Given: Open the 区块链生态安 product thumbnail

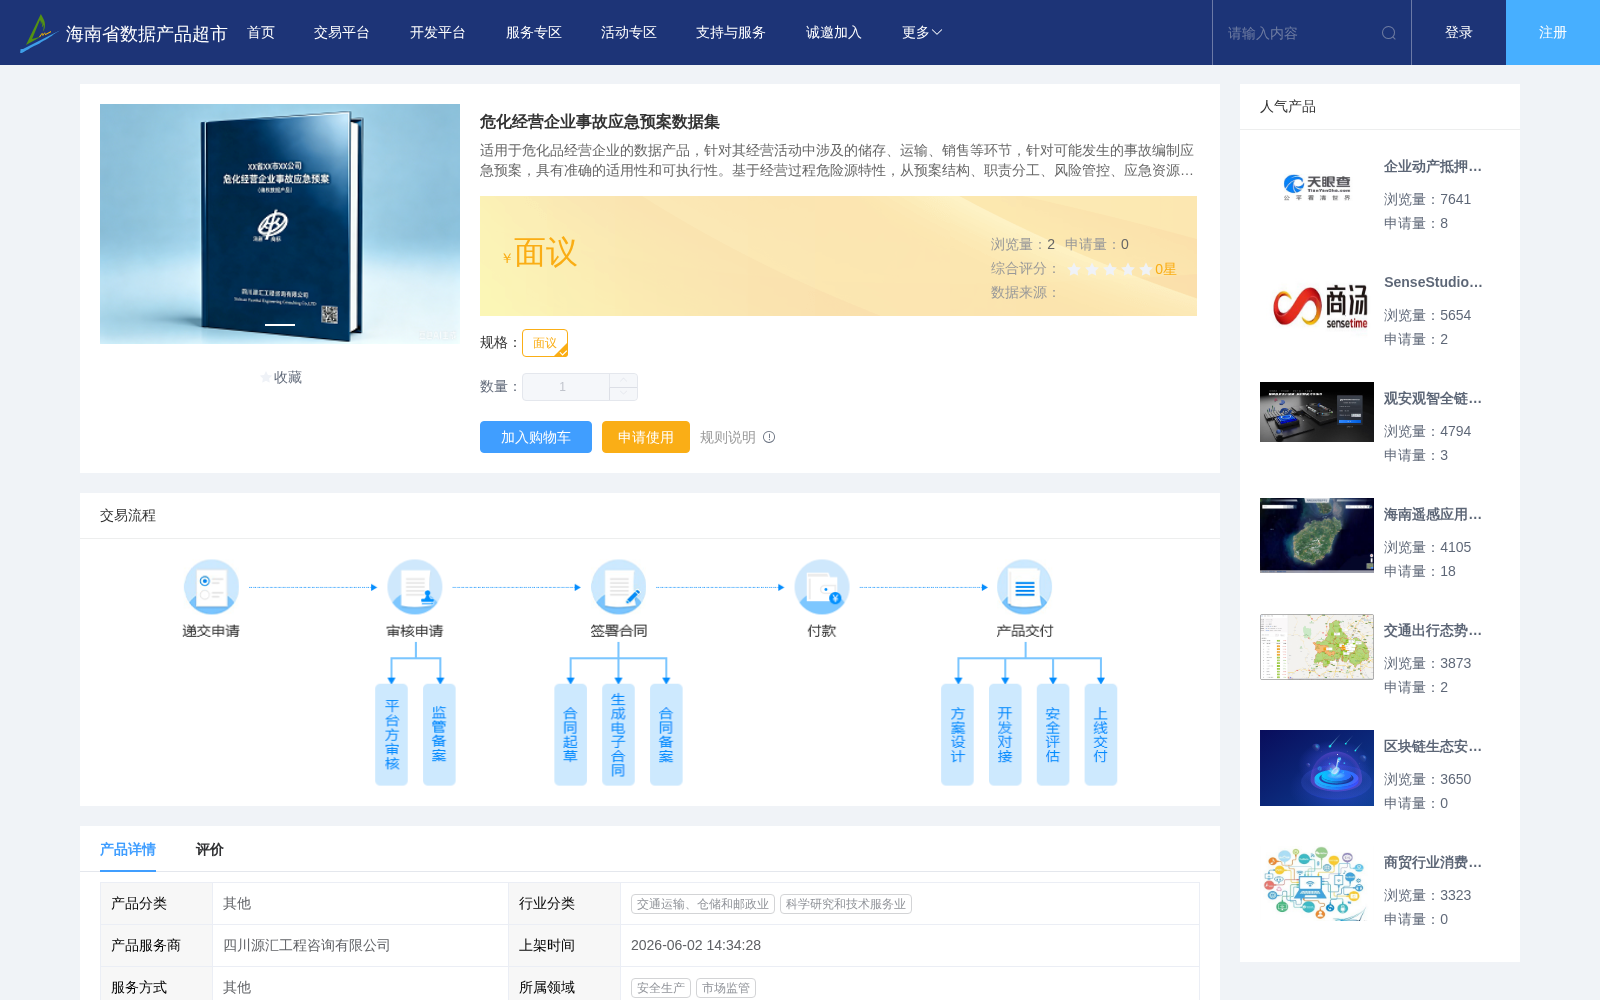Looking at the screenshot, I should pyautogui.click(x=1317, y=768).
